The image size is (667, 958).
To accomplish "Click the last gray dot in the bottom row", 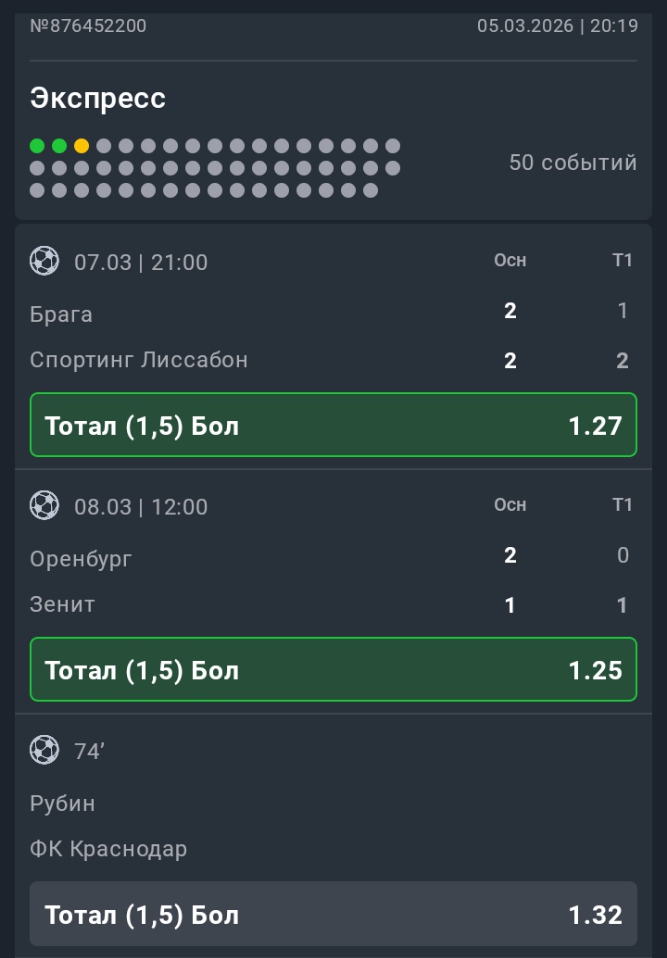I will [370, 190].
